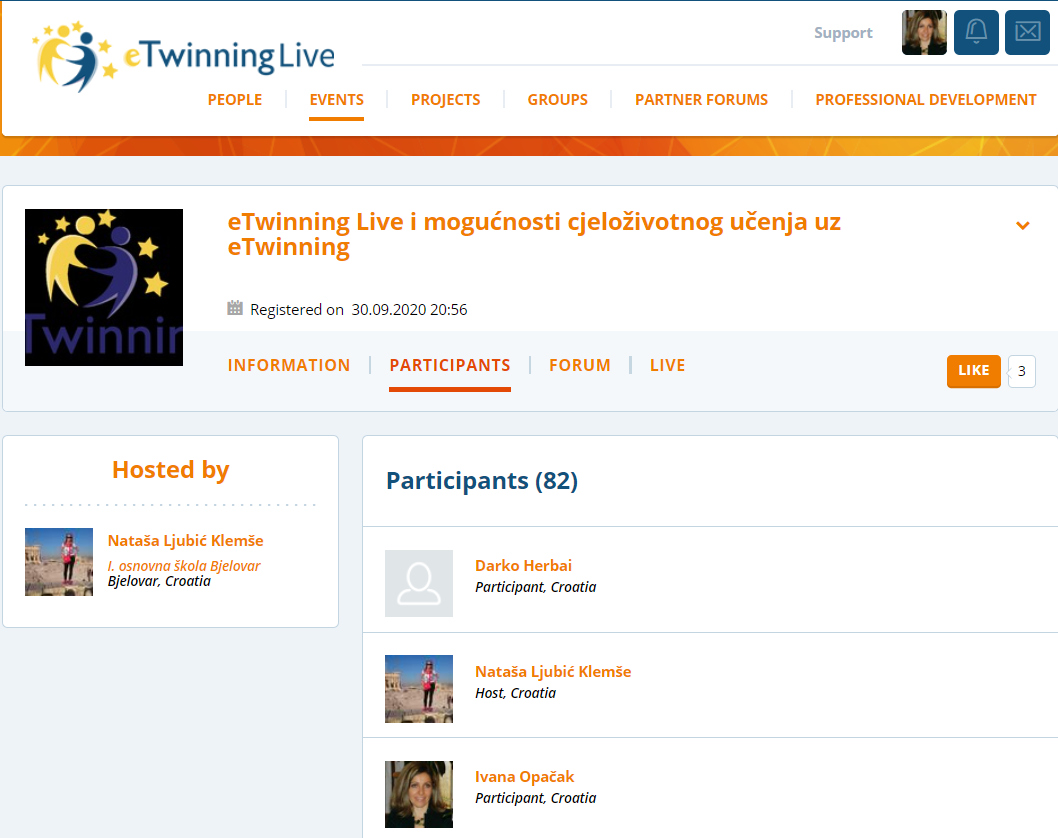Viewport: 1058px width, 838px height.
Task: Click the Support link
Action: [x=843, y=32]
